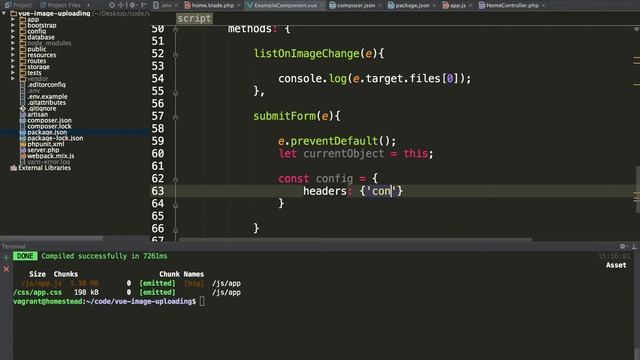This screenshot has height=360, width=640.
Task: Click the icon next to artisan file
Action: click(23, 114)
